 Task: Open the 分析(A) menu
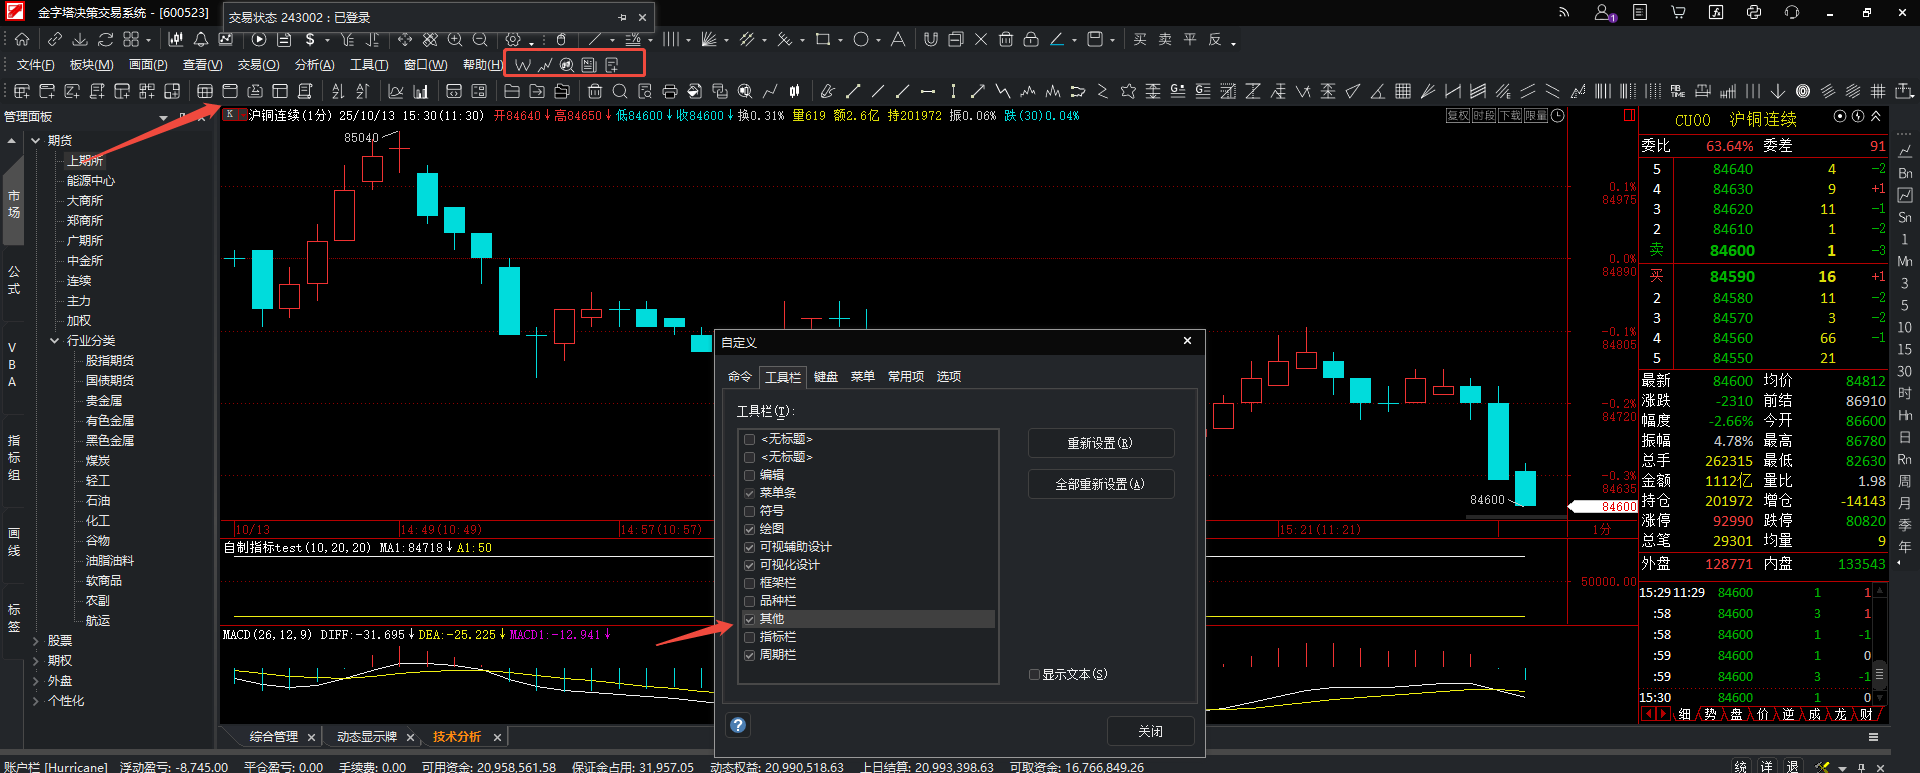(314, 65)
